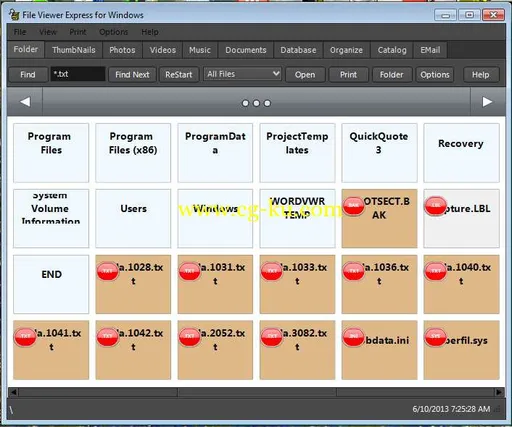Image resolution: width=512 pixels, height=427 pixels.
Task: Switch to the ThumbNails tab
Action: click(x=74, y=50)
